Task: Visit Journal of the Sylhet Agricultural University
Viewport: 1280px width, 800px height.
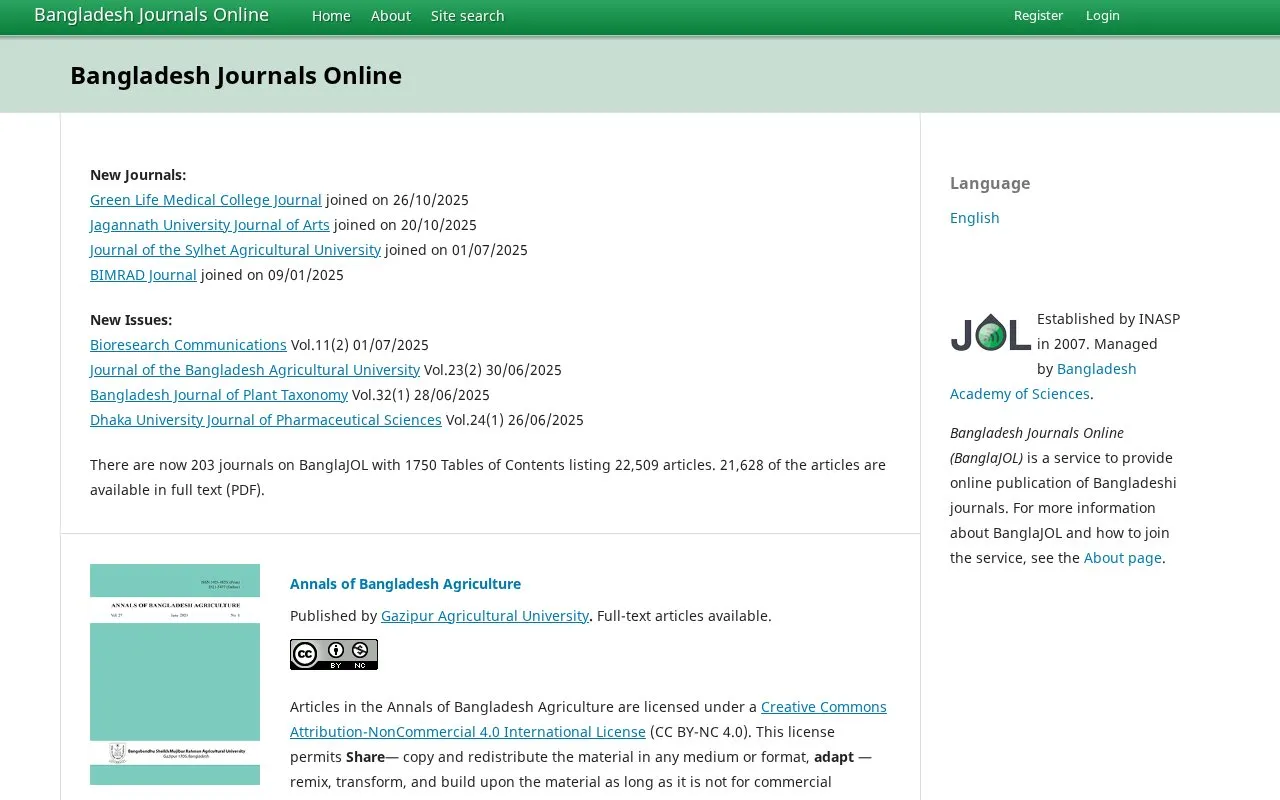Action: pyautogui.click(x=235, y=250)
